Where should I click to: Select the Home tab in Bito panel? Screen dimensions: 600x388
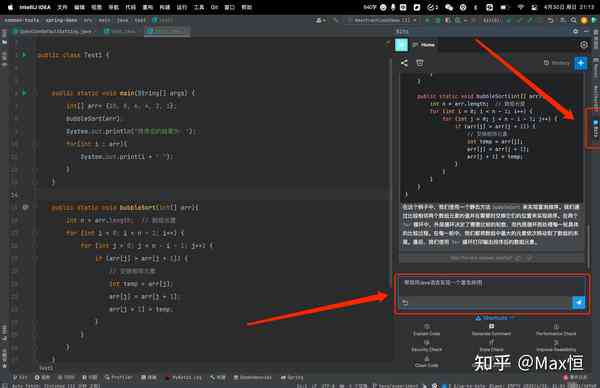click(x=424, y=45)
